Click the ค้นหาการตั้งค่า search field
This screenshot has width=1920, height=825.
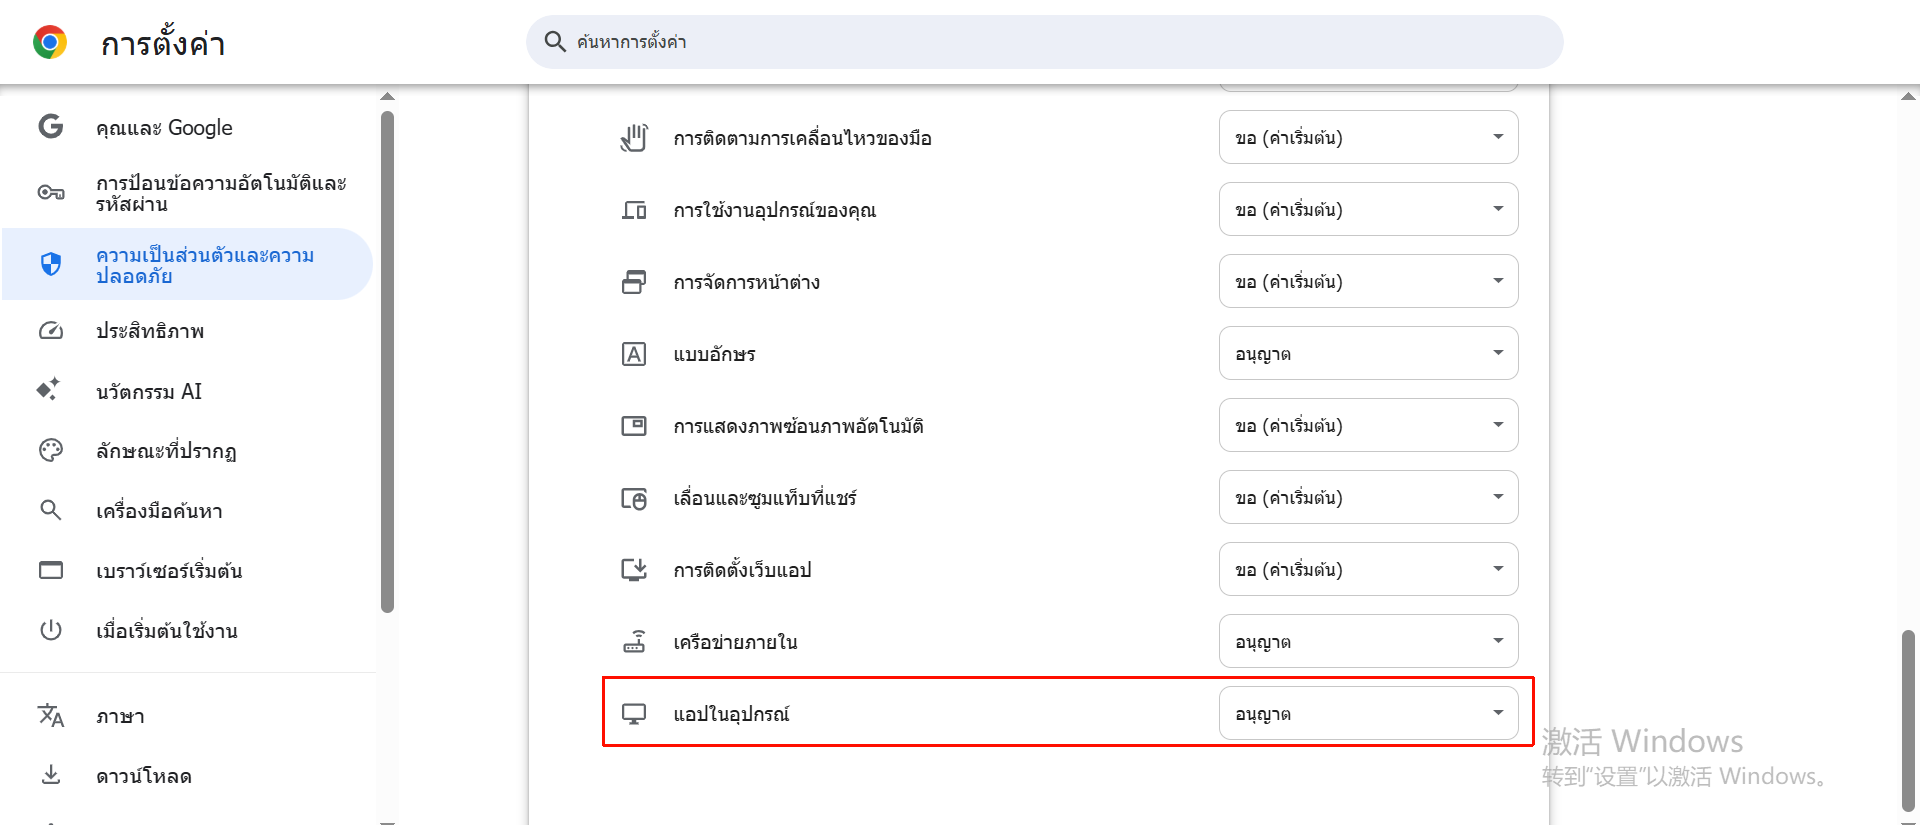coord(1044,42)
